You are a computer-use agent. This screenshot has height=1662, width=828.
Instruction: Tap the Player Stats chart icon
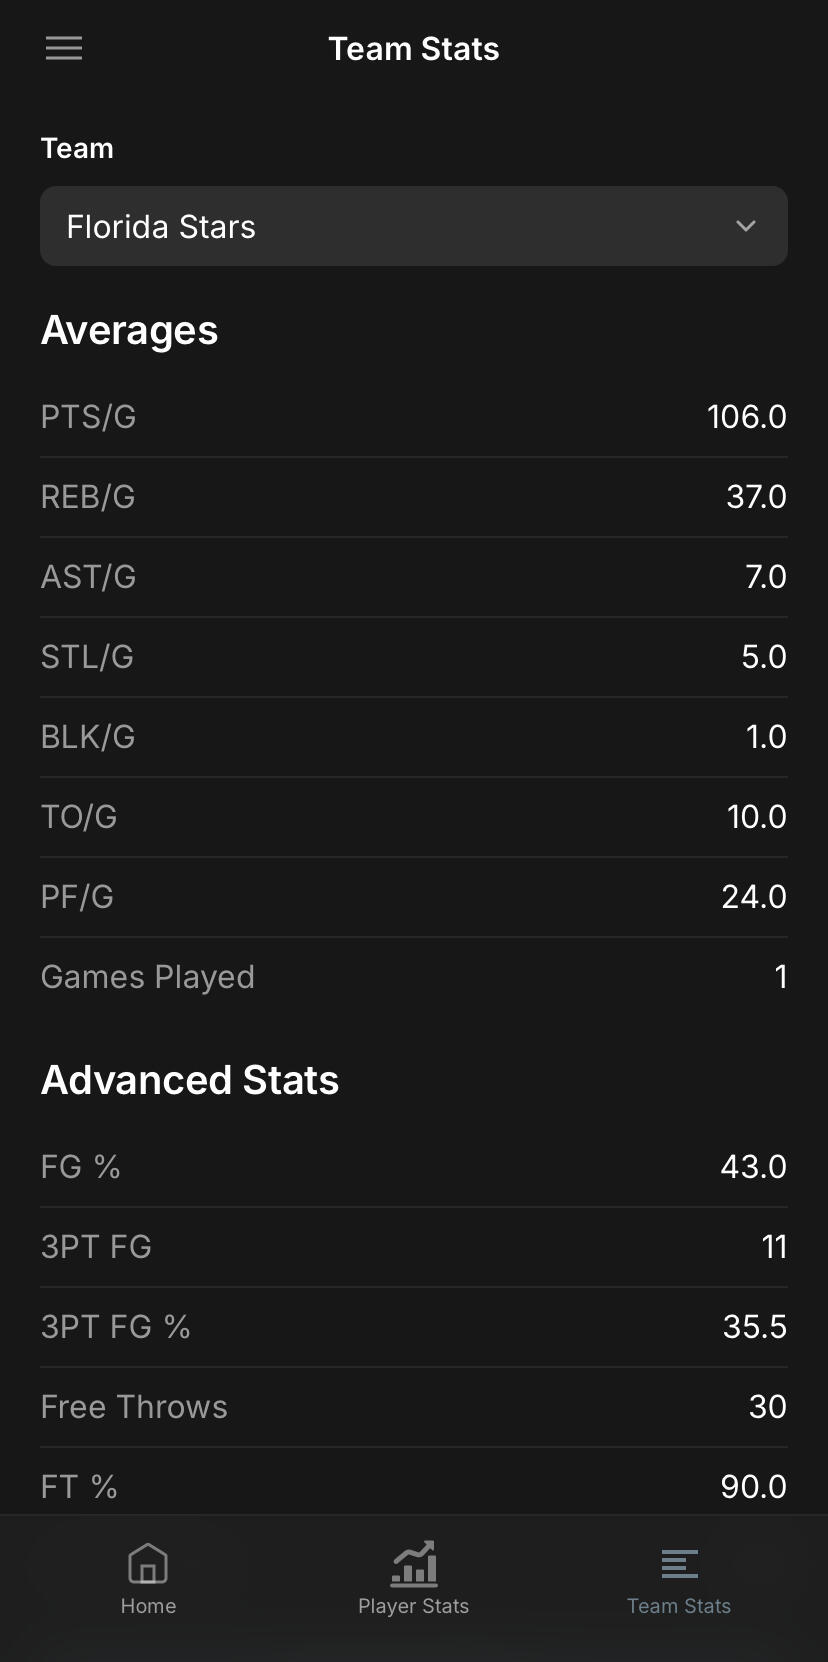(x=413, y=1563)
